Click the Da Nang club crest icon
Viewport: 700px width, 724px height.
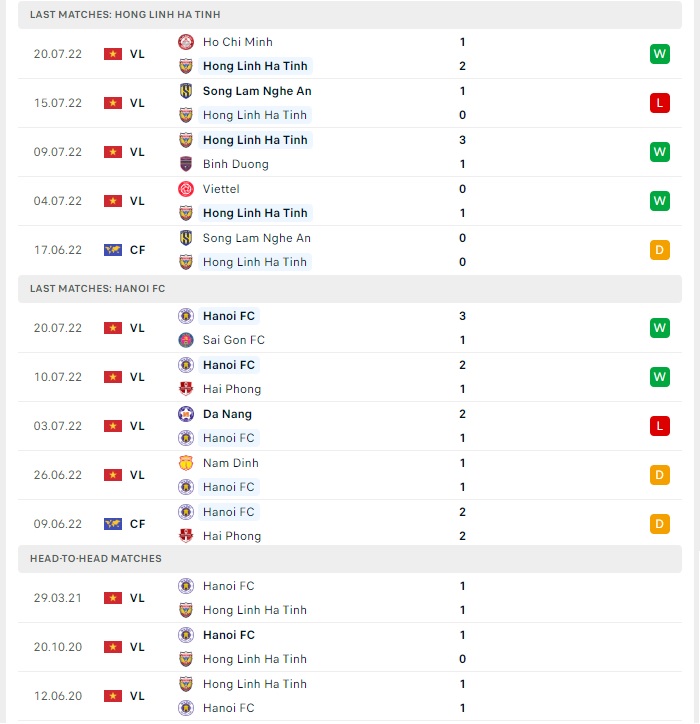click(186, 414)
